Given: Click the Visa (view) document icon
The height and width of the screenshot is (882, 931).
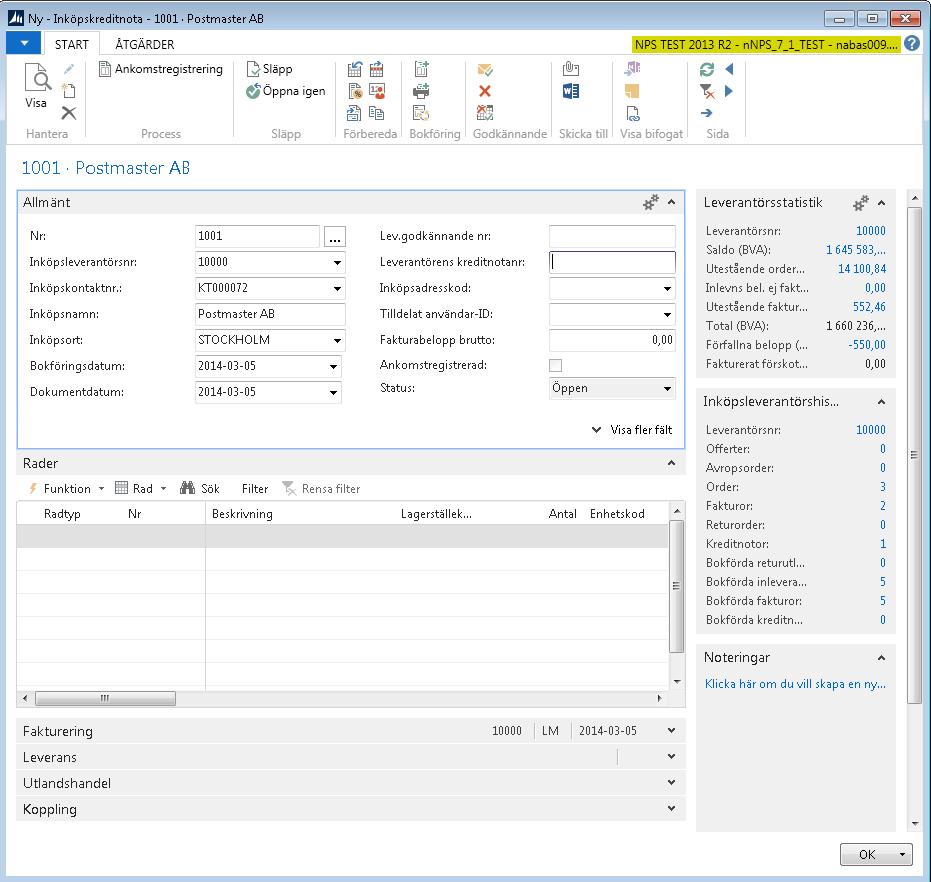Looking at the screenshot, I should [37, 77].
